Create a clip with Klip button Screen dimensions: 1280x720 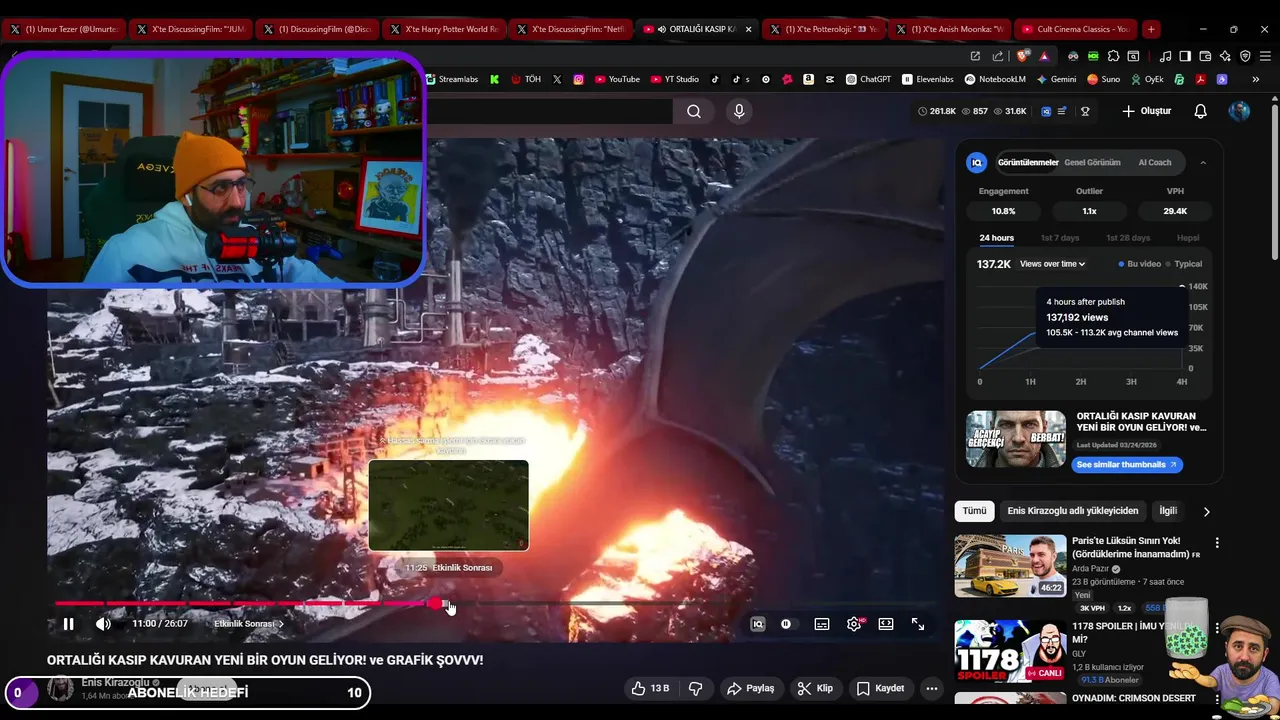815,688
